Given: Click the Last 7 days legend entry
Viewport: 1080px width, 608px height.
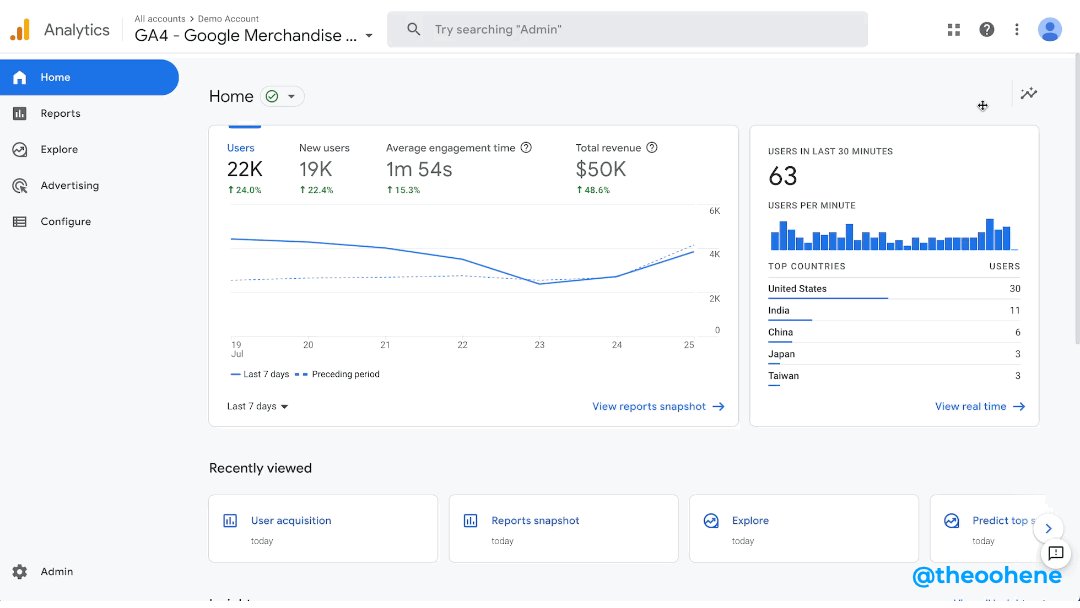Looking at the screenshot, I should (x=260, y=375).
